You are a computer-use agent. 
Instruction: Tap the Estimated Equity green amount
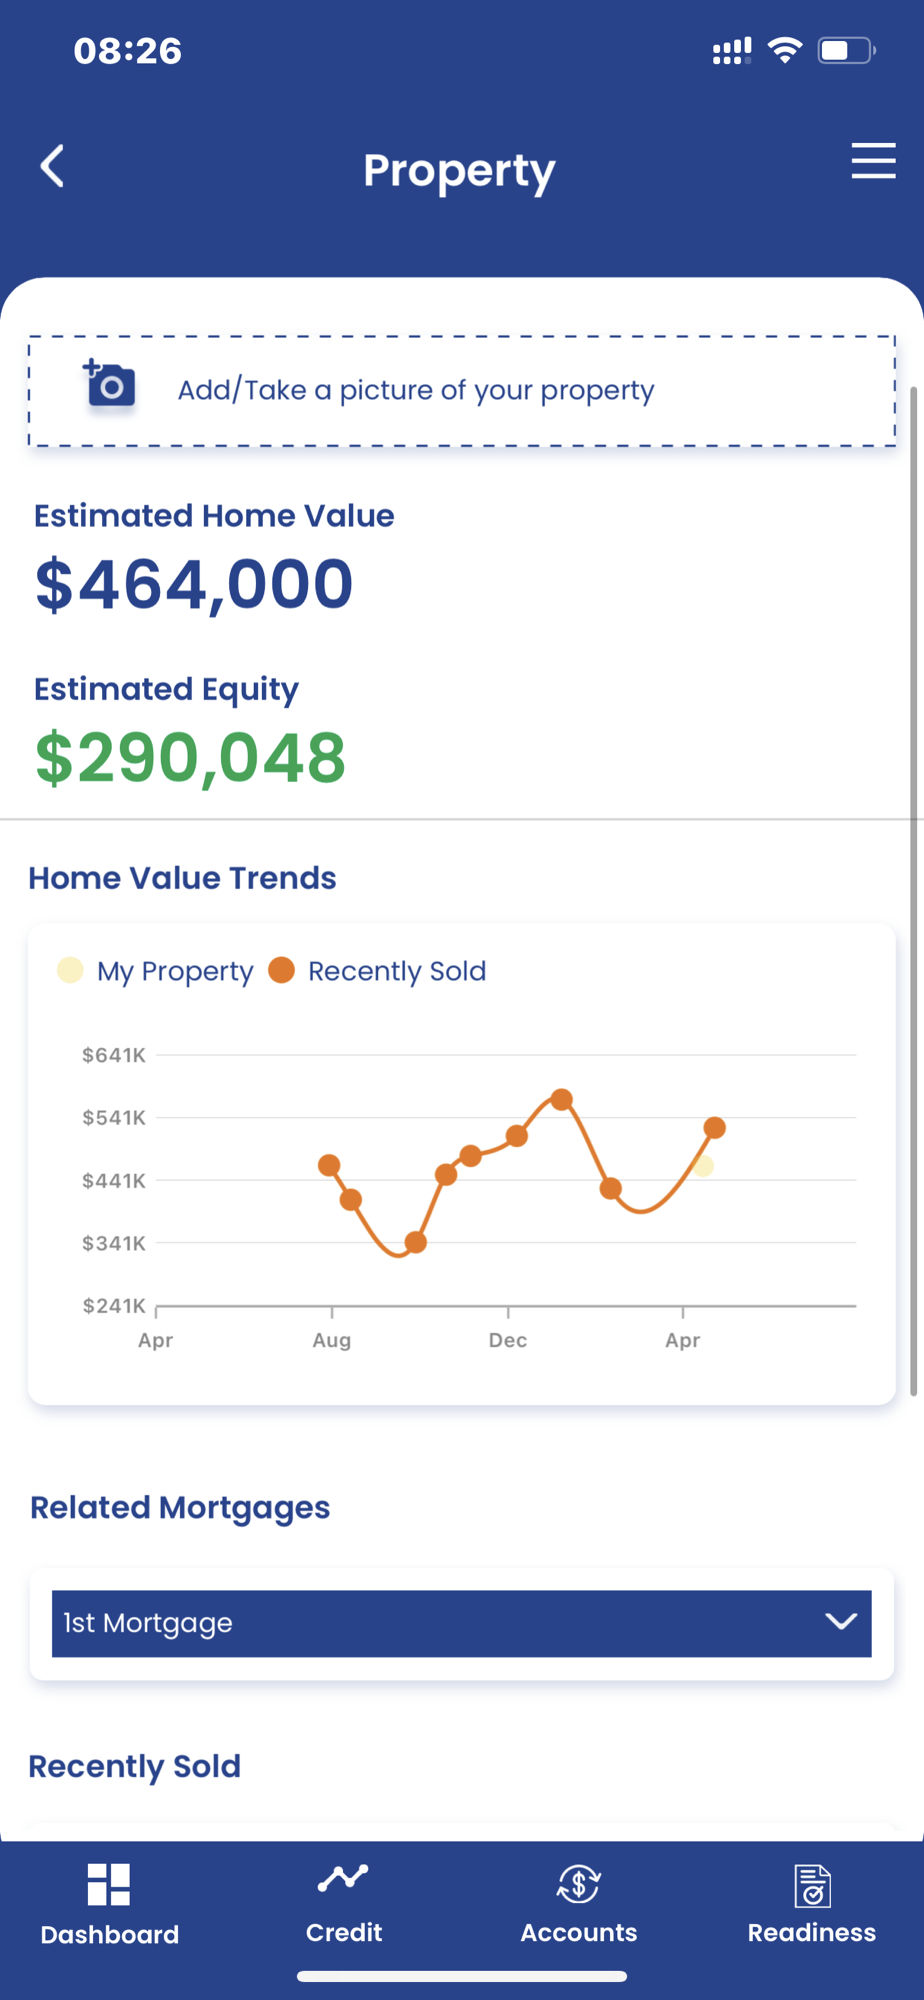pos(190,758)
